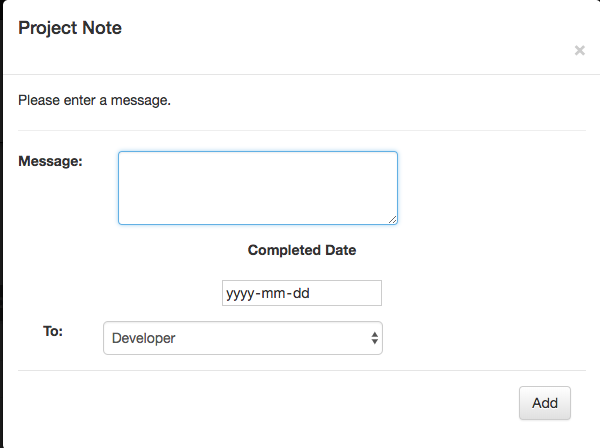Click the Completed Date label
The height and width of the screenshot is (448, 600).
[302, 250]
